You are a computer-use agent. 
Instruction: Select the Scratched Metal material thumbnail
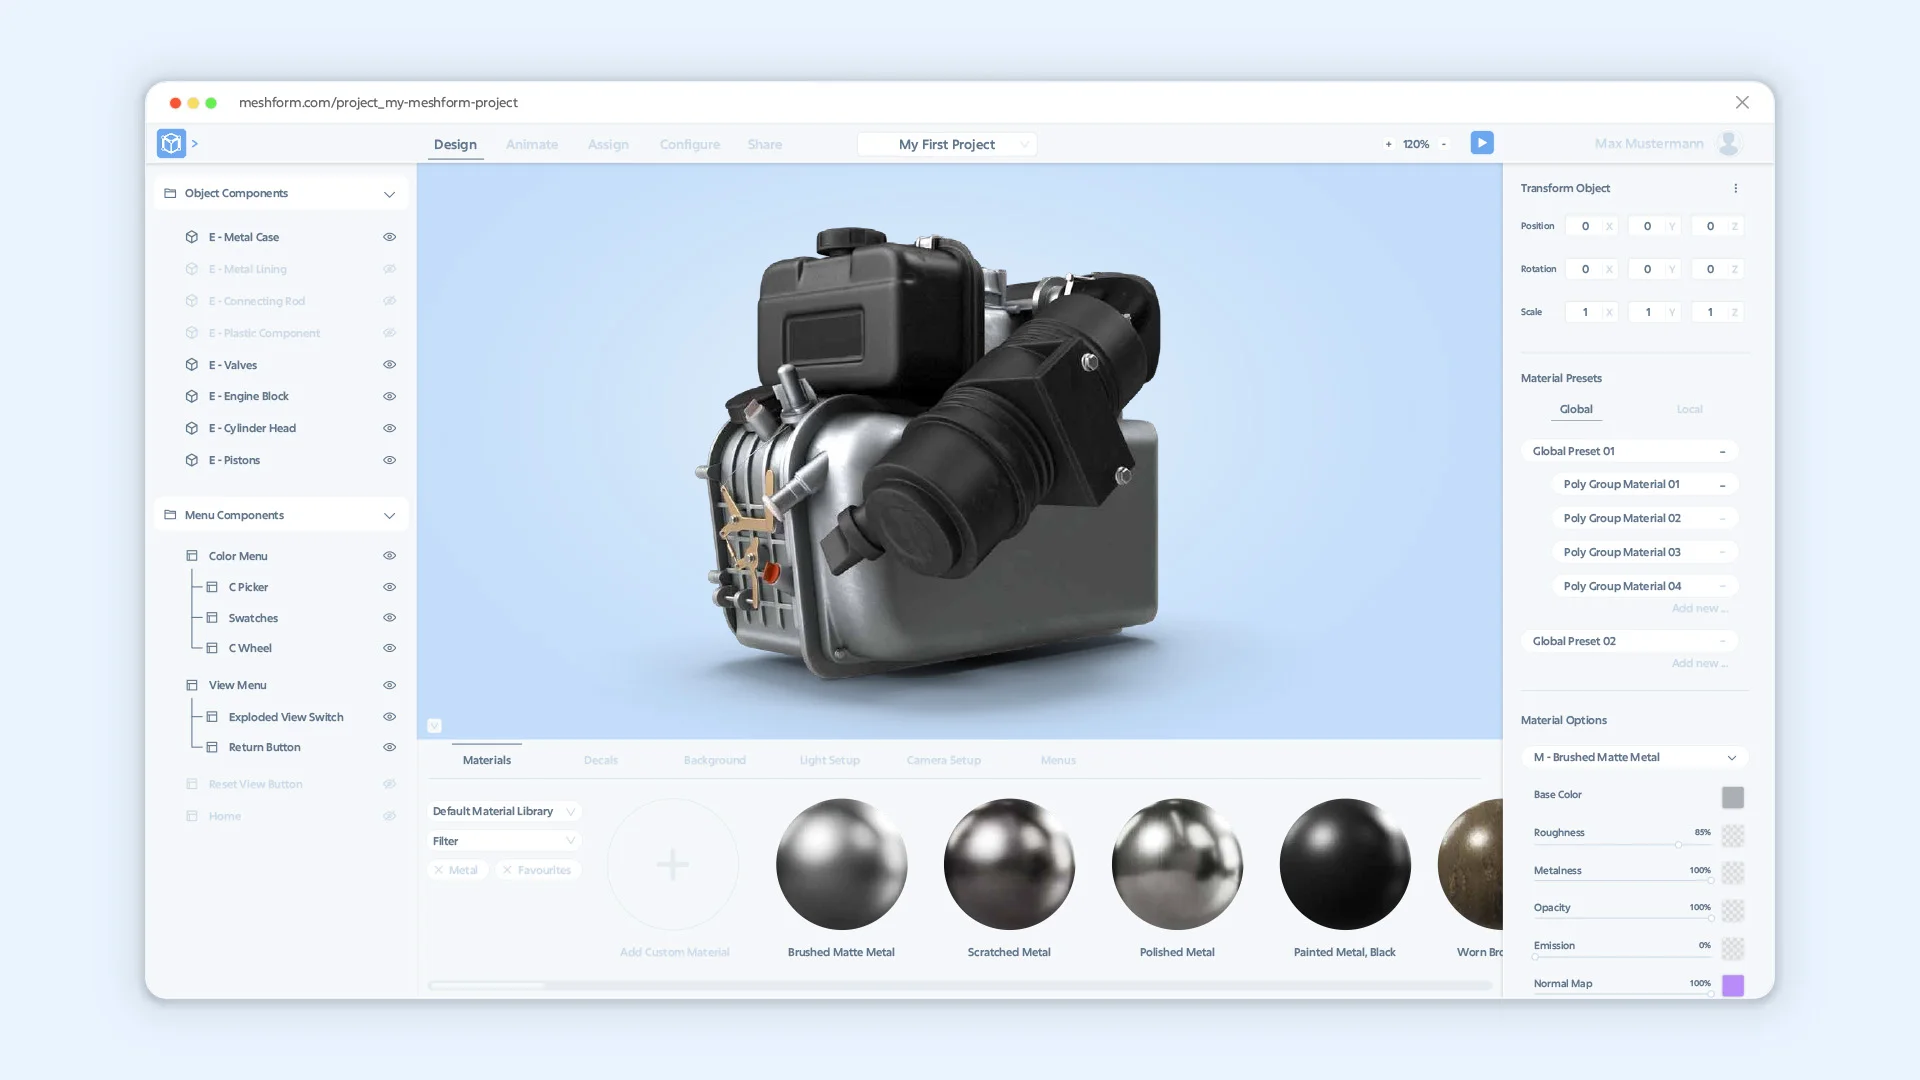[x=1009, y=864]
